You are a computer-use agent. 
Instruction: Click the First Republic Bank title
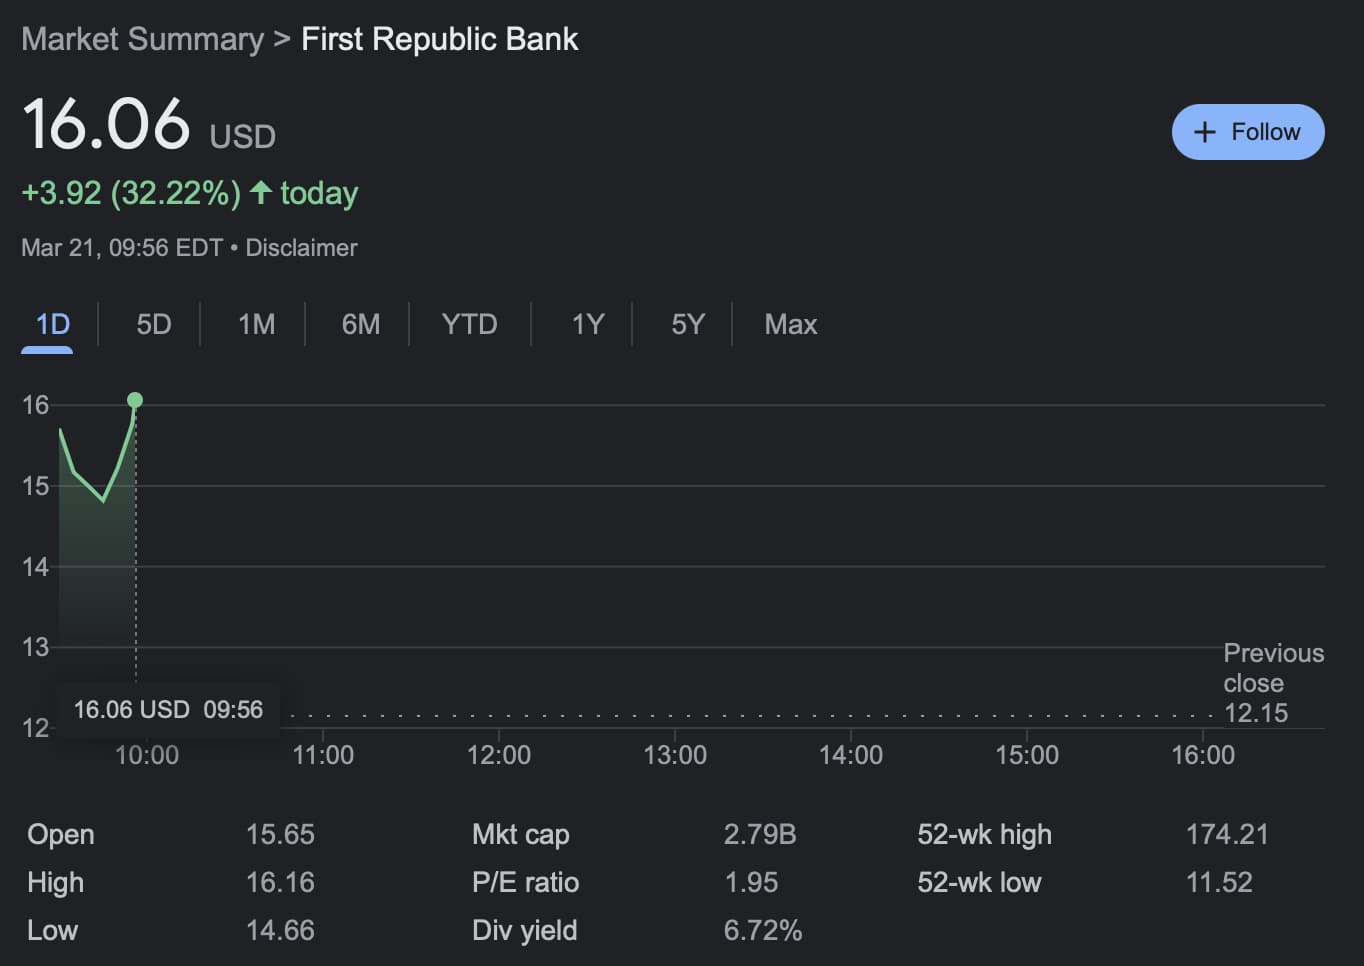point(439,39)
